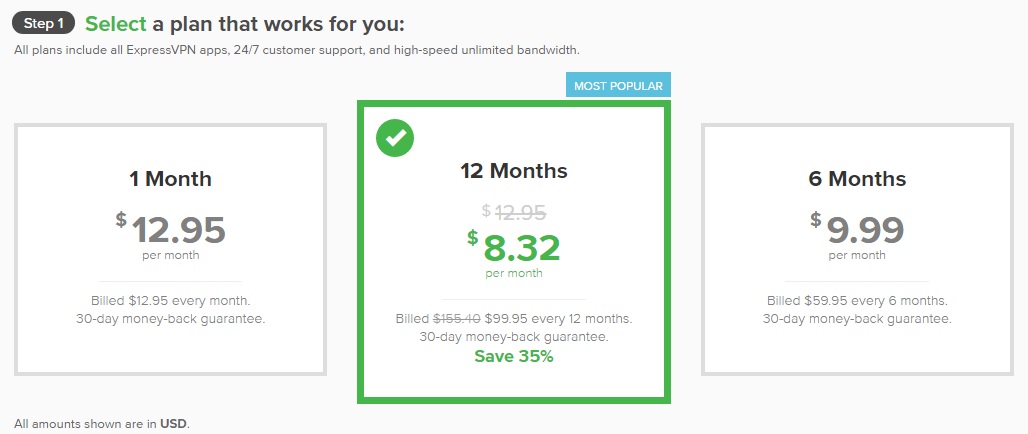Image resolution: width=1028 pixels, height=434 pixels.
Task: Click the 6 Months heading
Action: point(857,179)
